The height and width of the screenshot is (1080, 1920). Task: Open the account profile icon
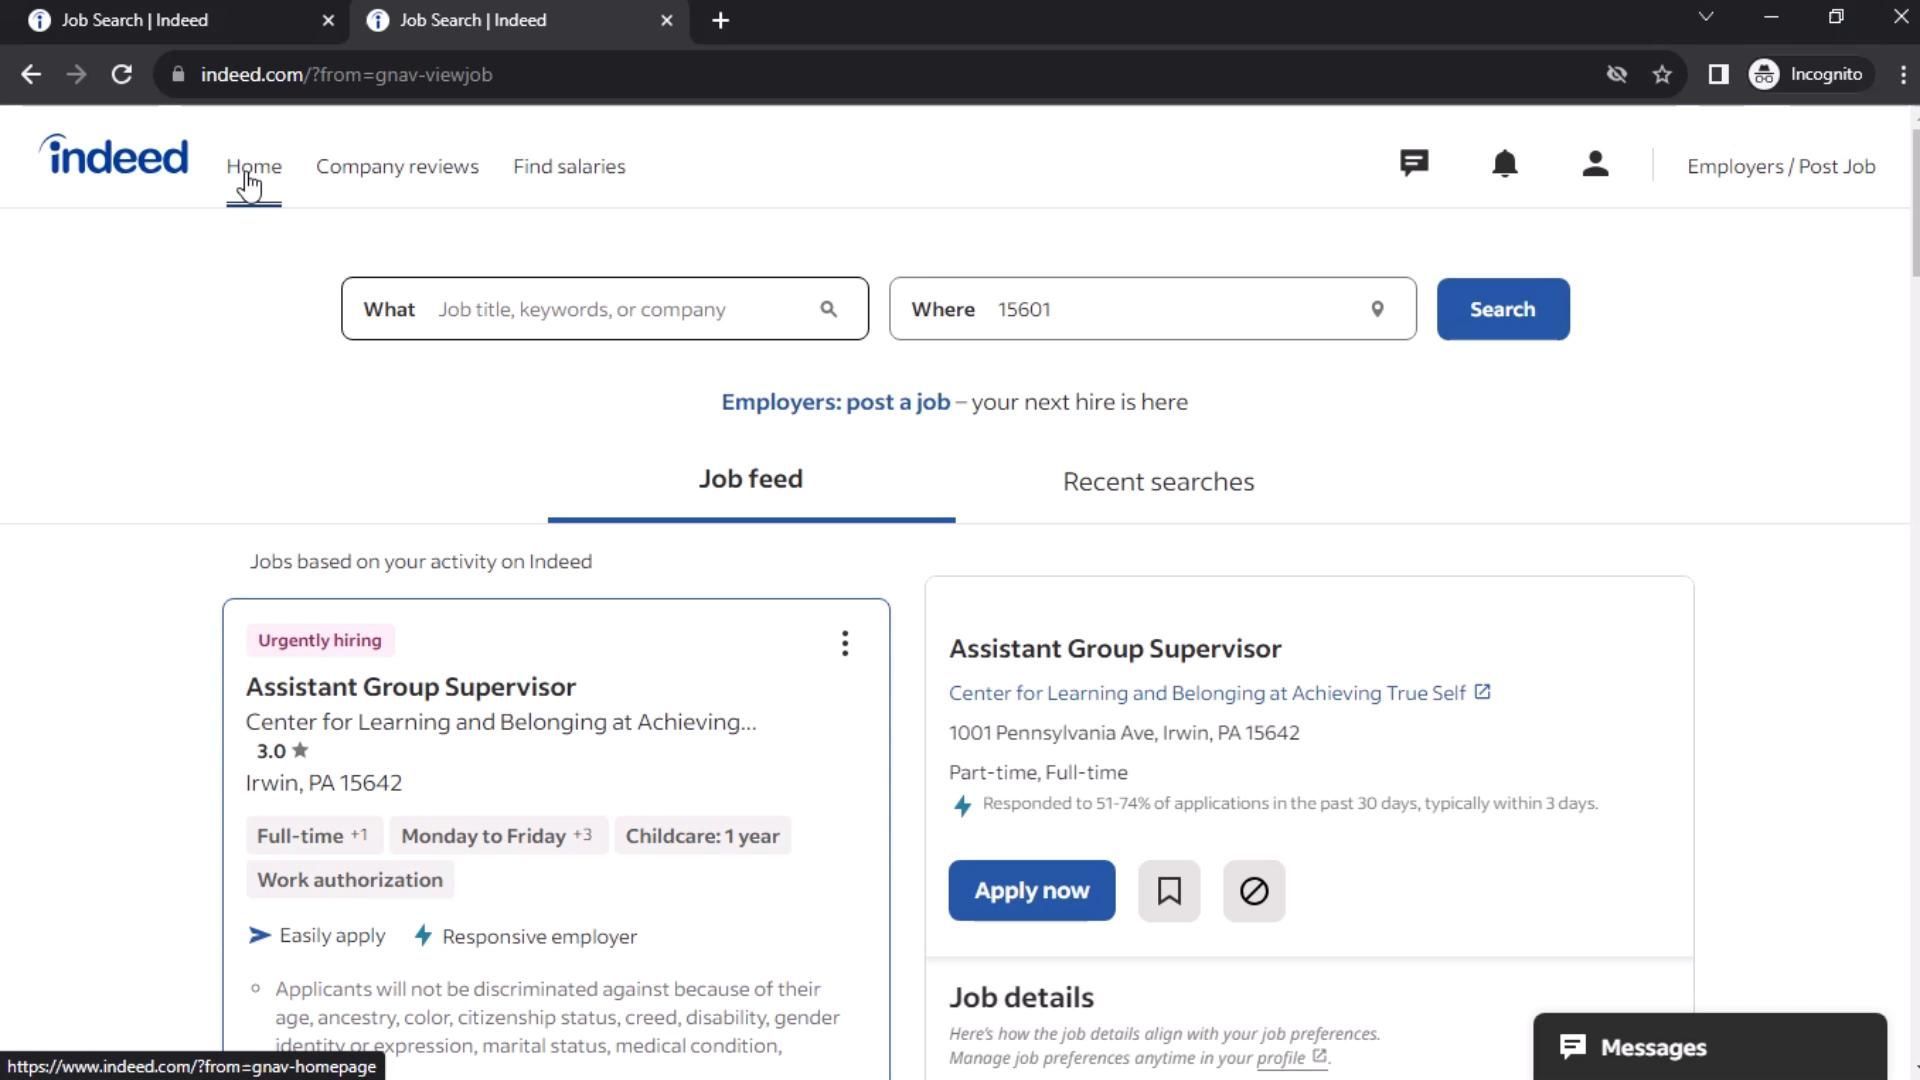click(1595, 164)
